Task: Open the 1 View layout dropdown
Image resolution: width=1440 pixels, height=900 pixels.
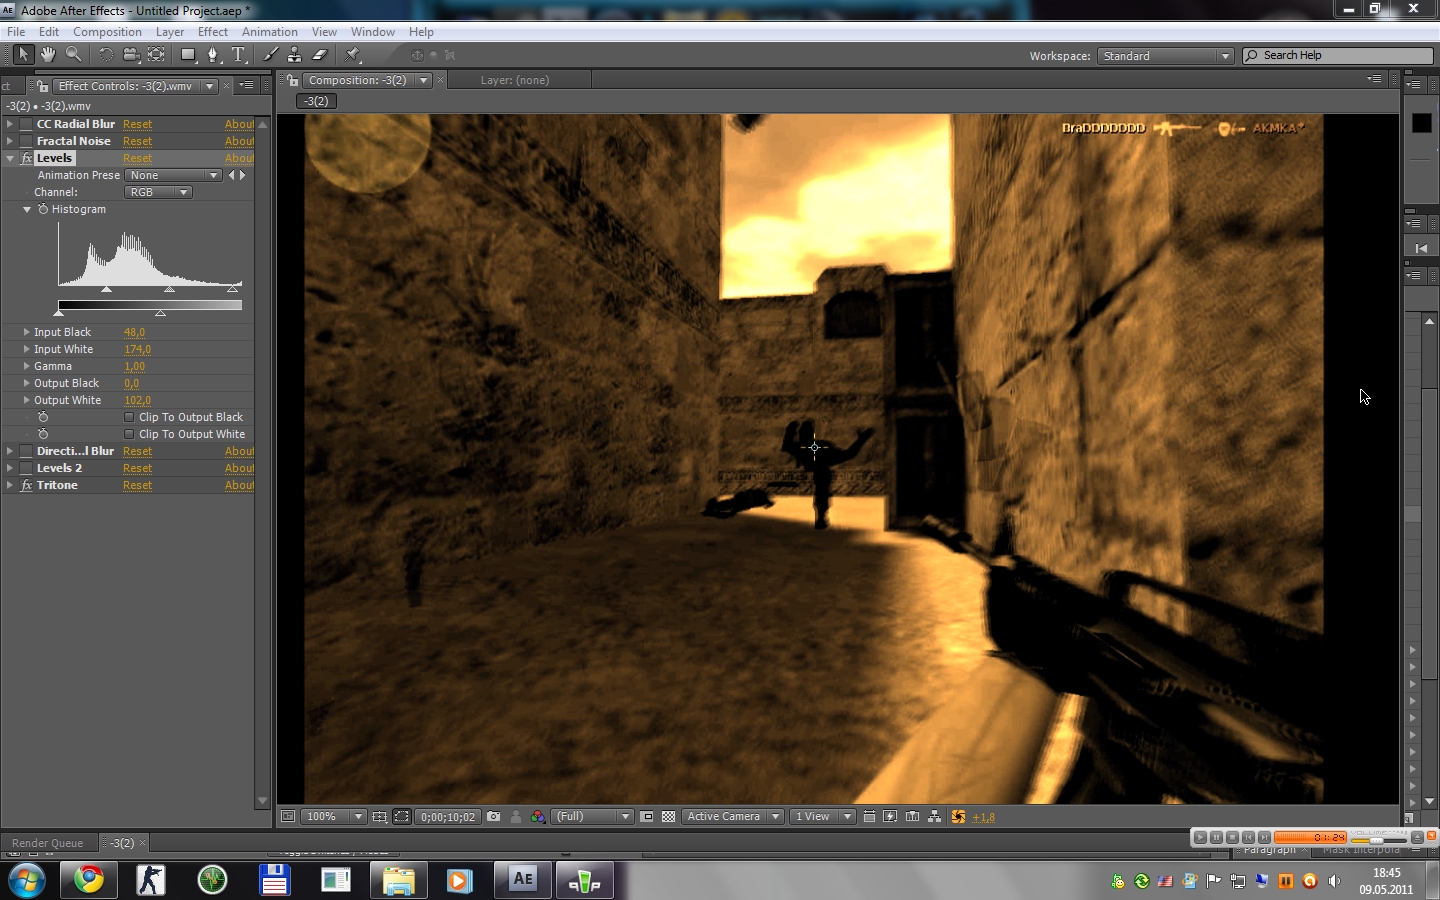Action: [x=822, y=817]
